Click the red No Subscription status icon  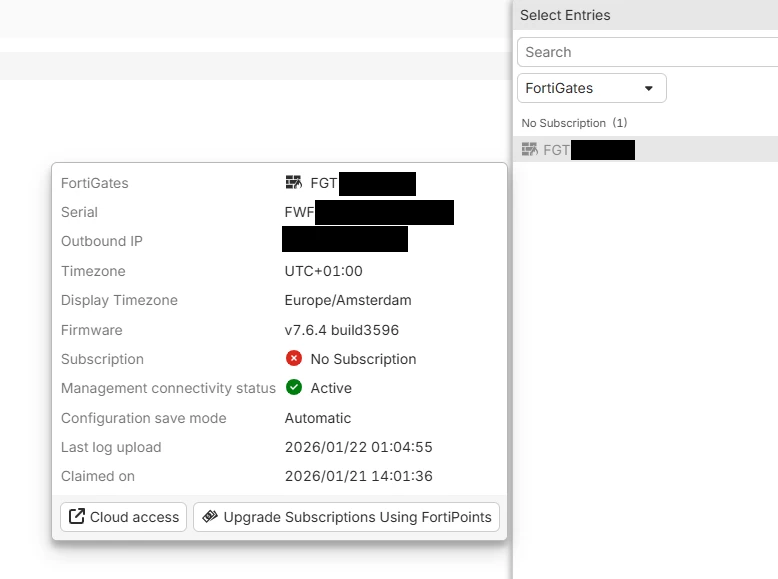294,358
